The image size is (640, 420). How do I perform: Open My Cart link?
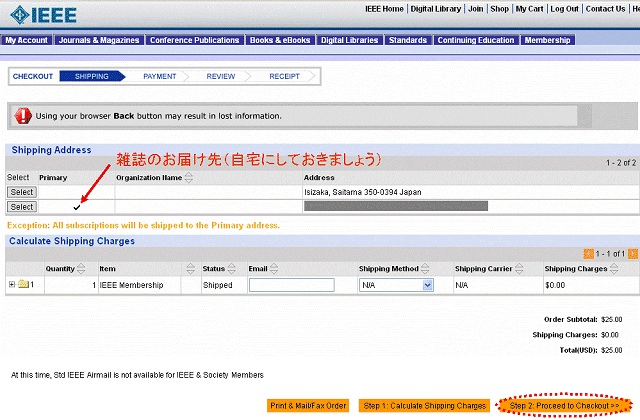[529, 9]
